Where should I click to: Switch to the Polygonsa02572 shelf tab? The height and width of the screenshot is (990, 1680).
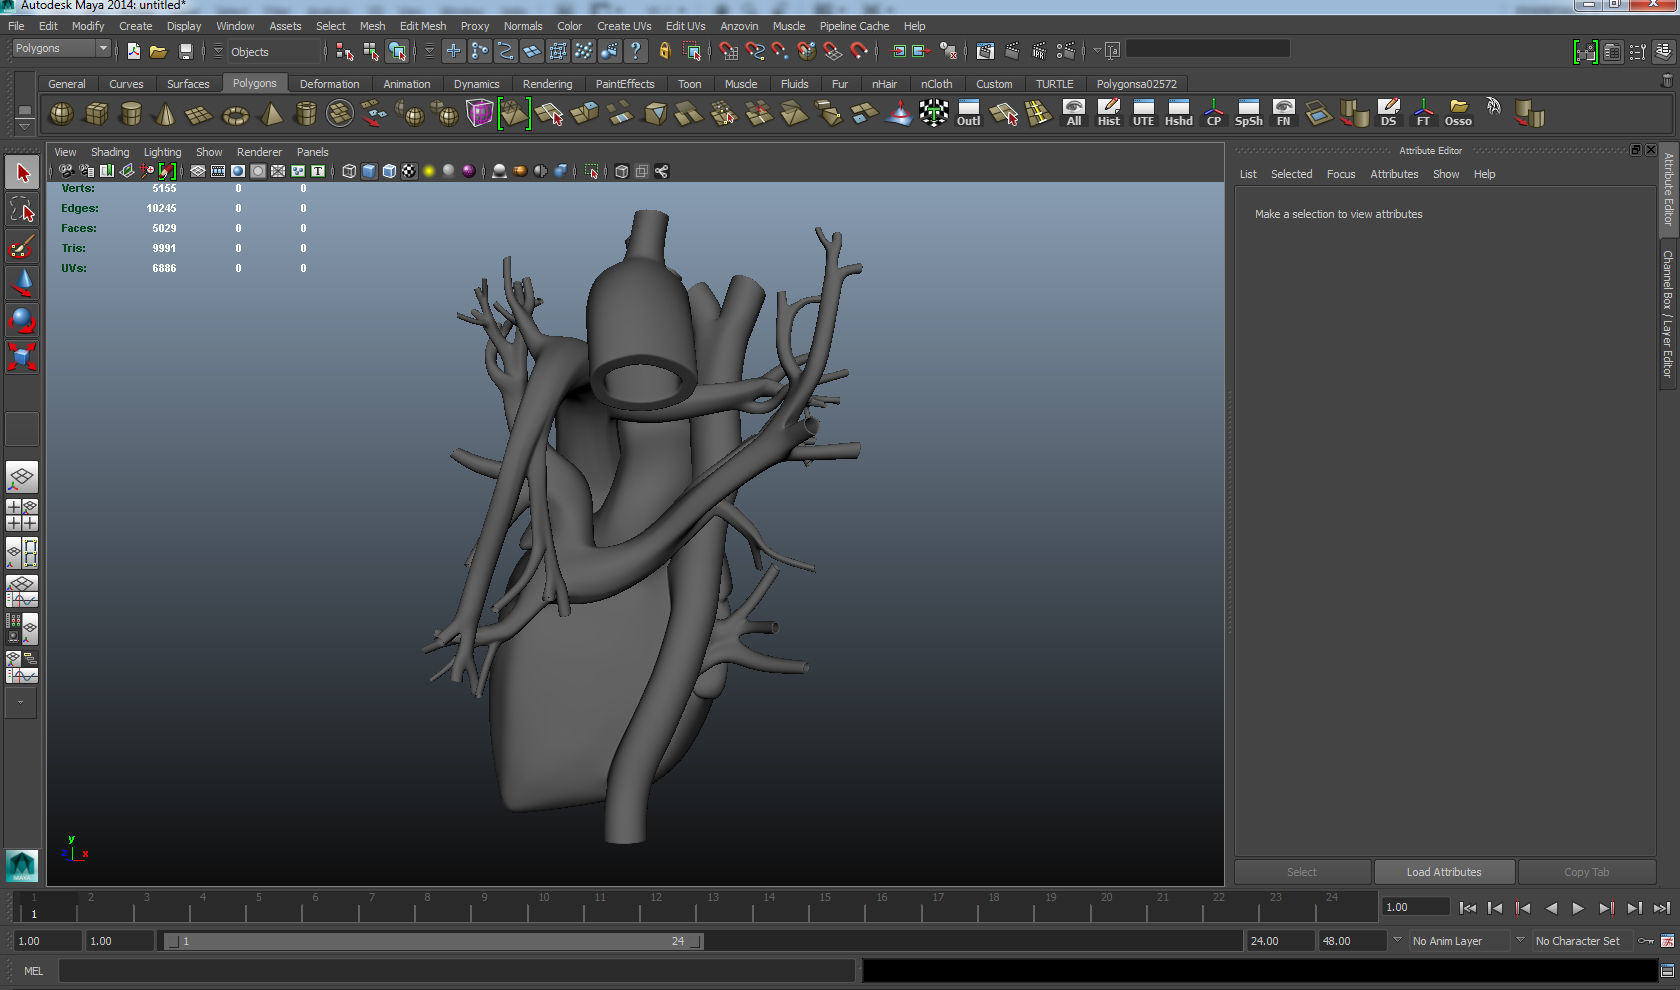click(x=1136, y=84)
